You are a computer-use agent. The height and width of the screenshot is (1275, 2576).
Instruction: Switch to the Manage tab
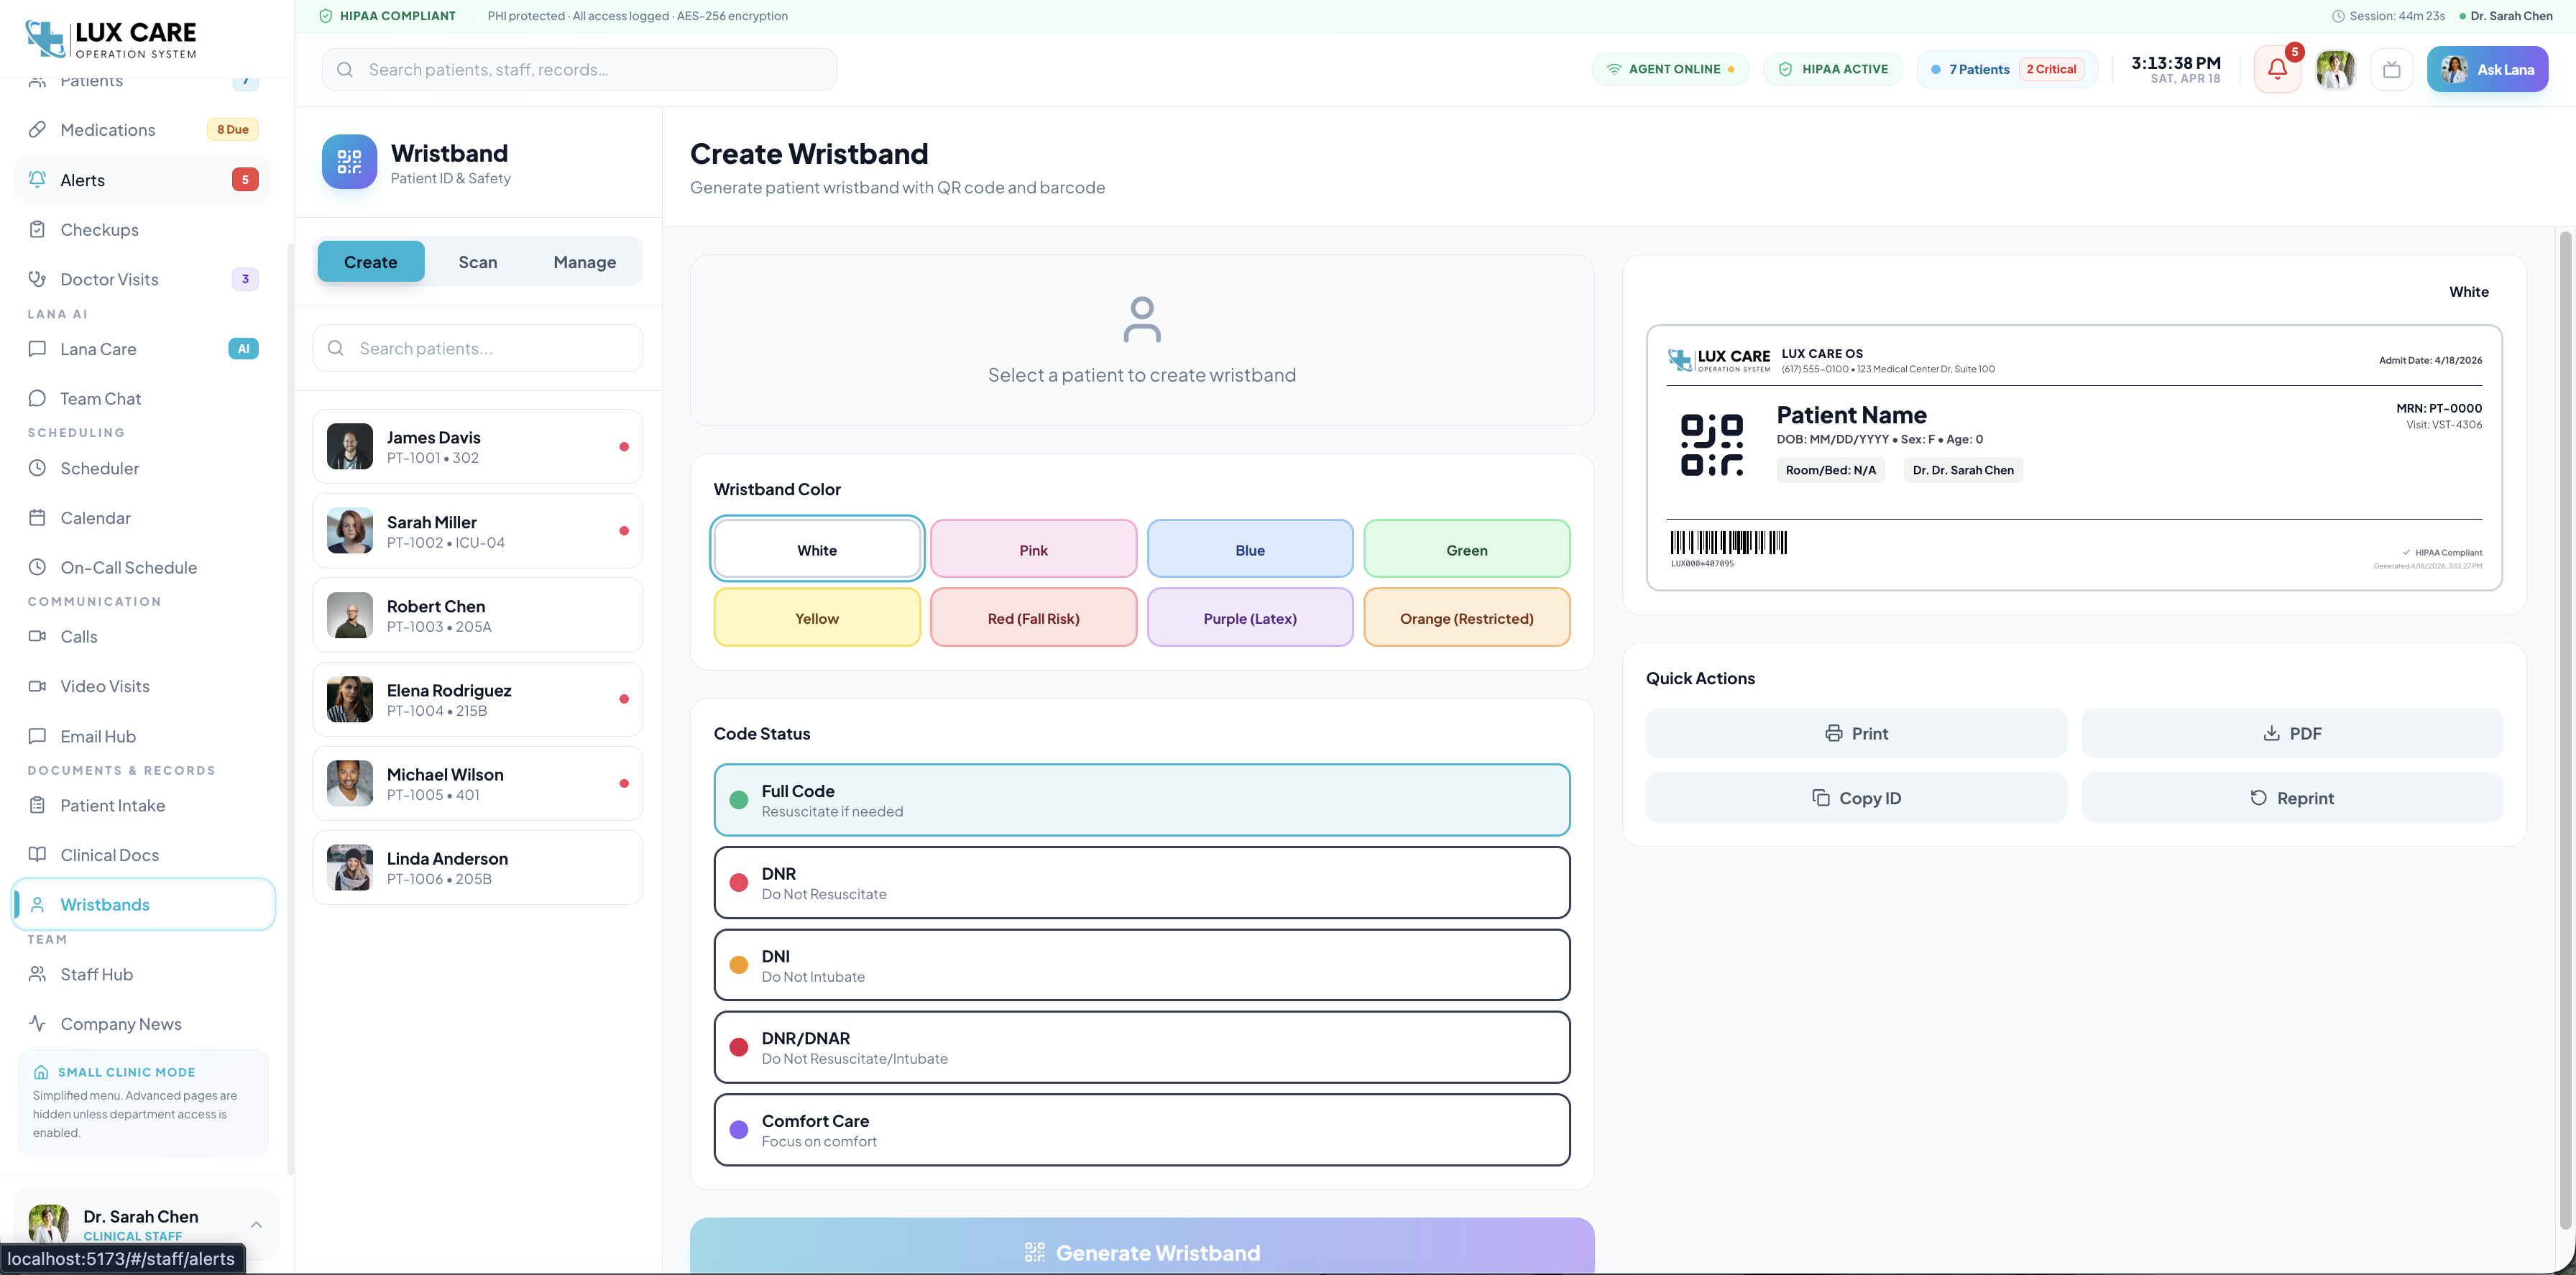(x=585, y=262)
